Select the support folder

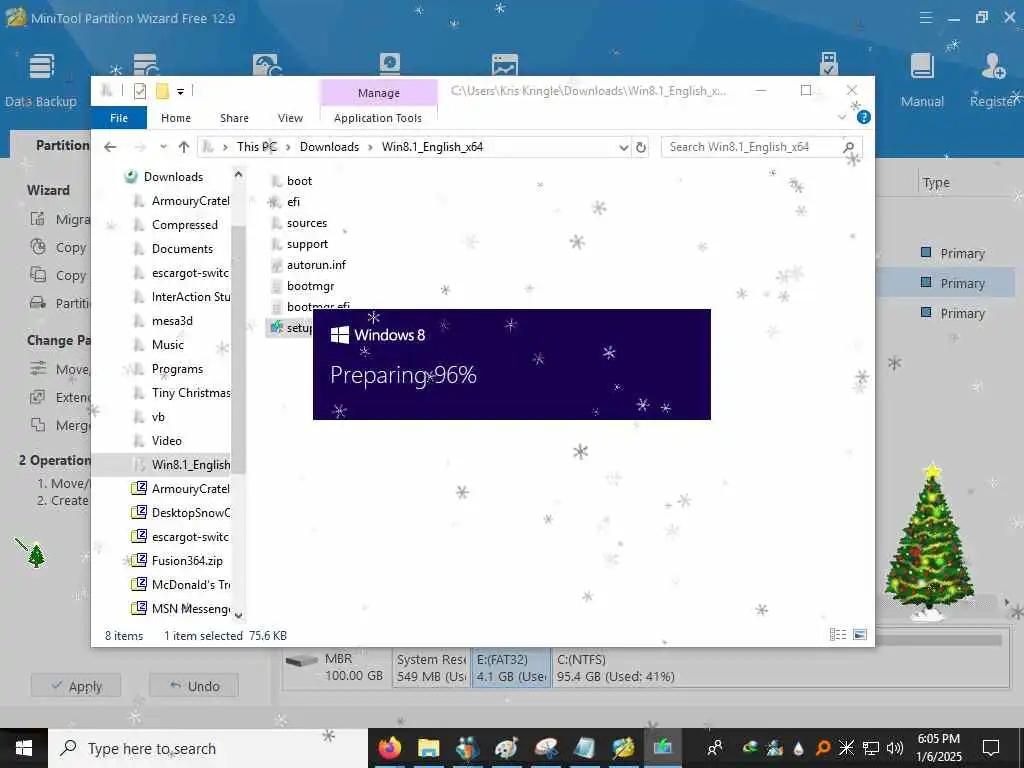(x=307, y=244)
